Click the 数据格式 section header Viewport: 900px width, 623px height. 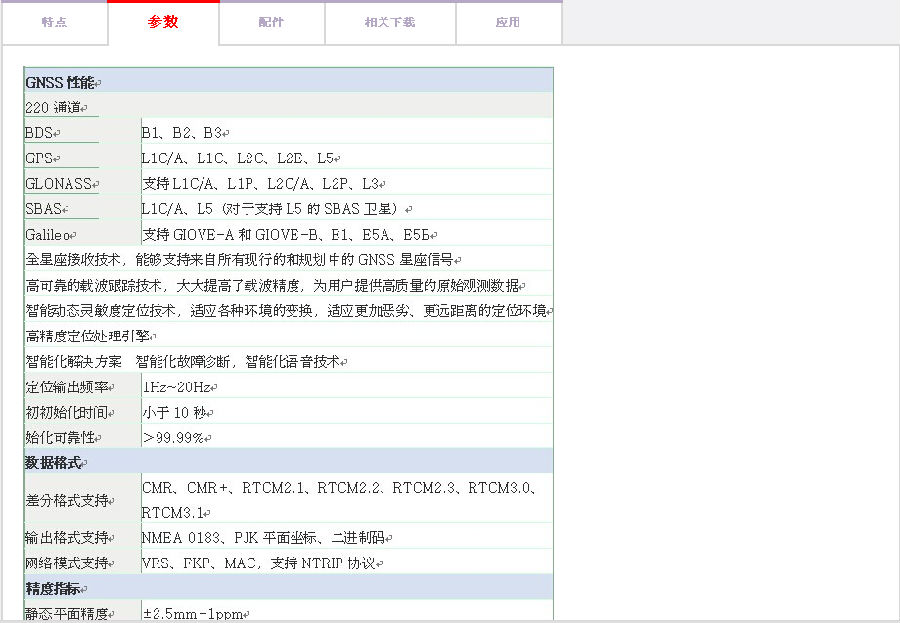pos(56,463)
